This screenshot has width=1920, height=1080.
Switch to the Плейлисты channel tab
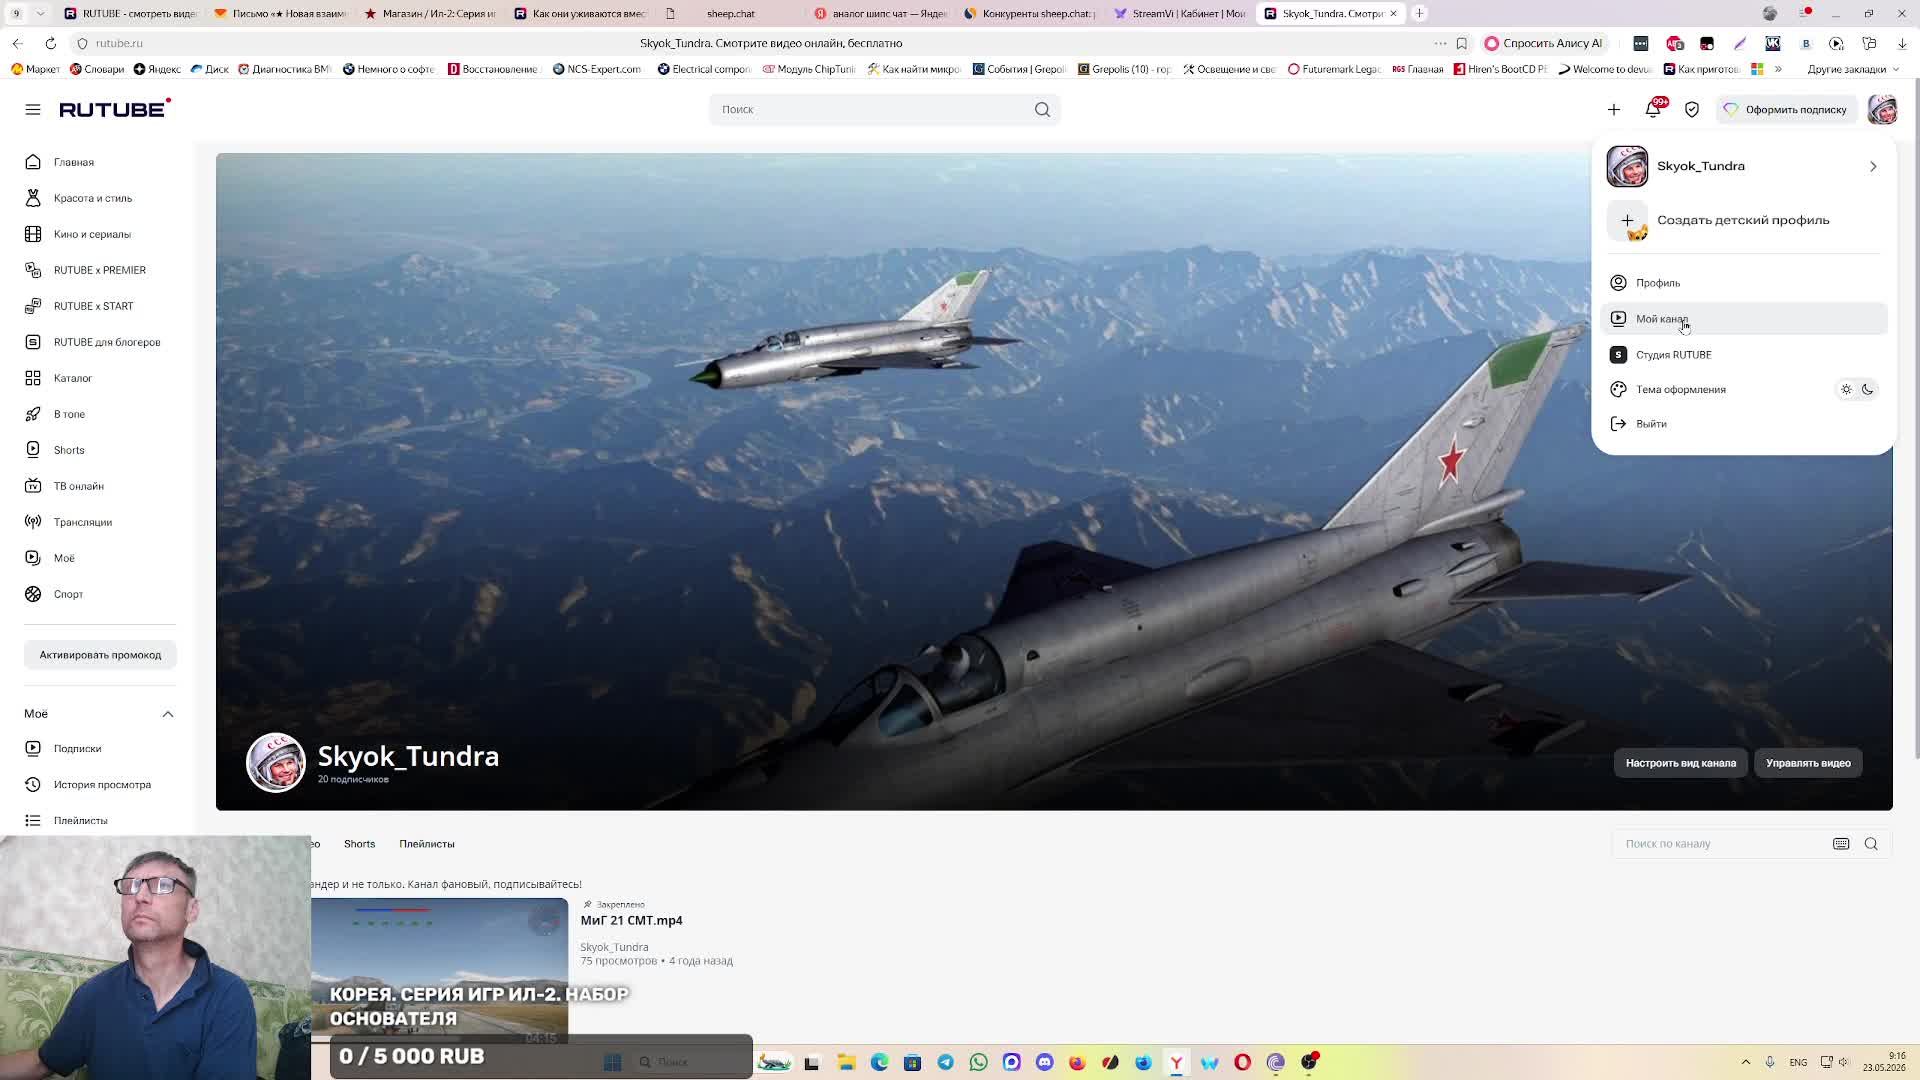point(427,844)
